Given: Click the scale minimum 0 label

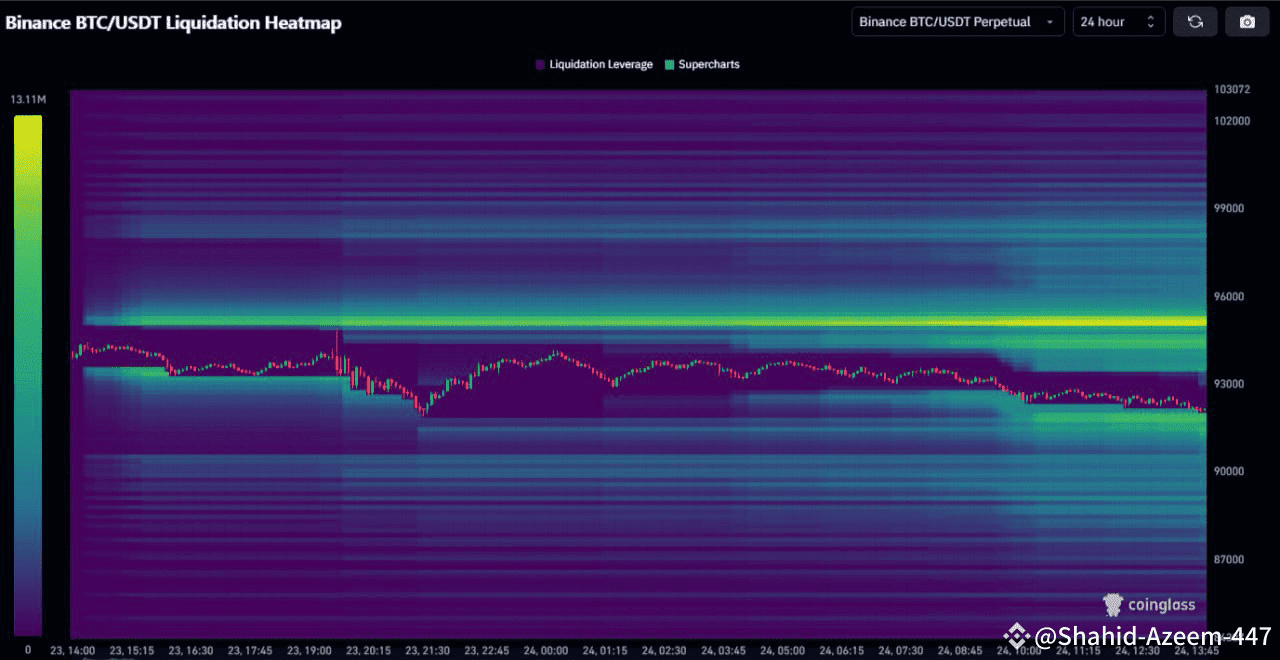Looking at the screenshot, I should (x=28, y=650).
